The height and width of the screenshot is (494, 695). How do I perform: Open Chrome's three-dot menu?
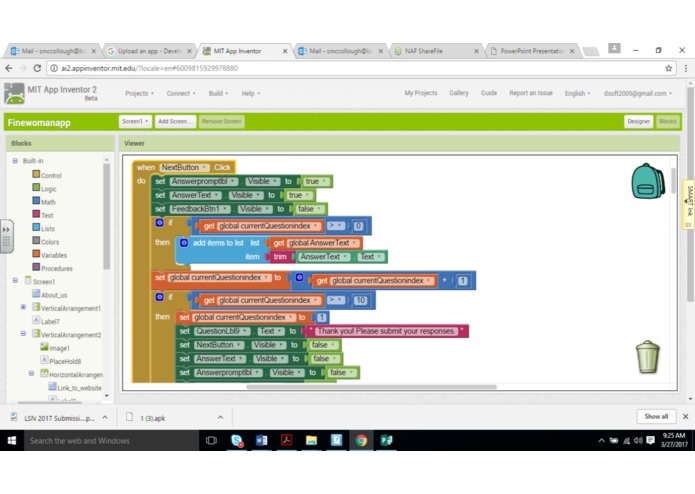[x=686, y=68]
